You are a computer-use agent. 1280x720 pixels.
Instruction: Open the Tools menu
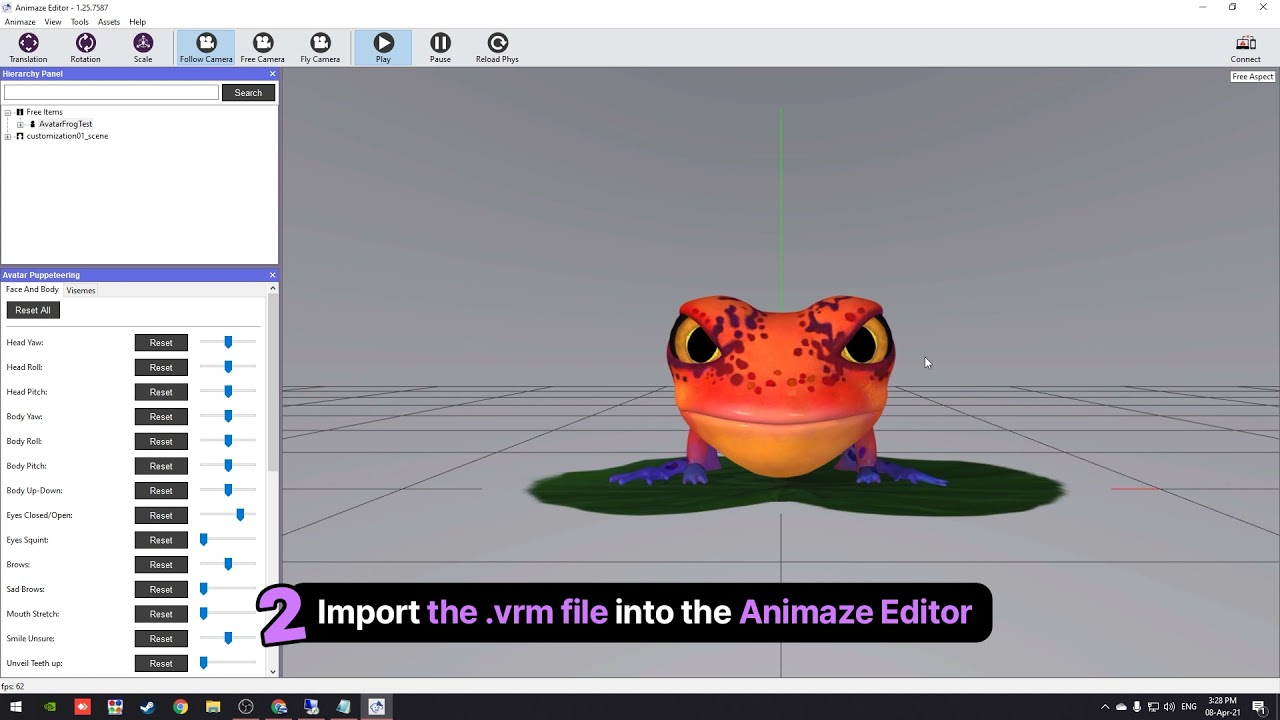tap(80, 22)
